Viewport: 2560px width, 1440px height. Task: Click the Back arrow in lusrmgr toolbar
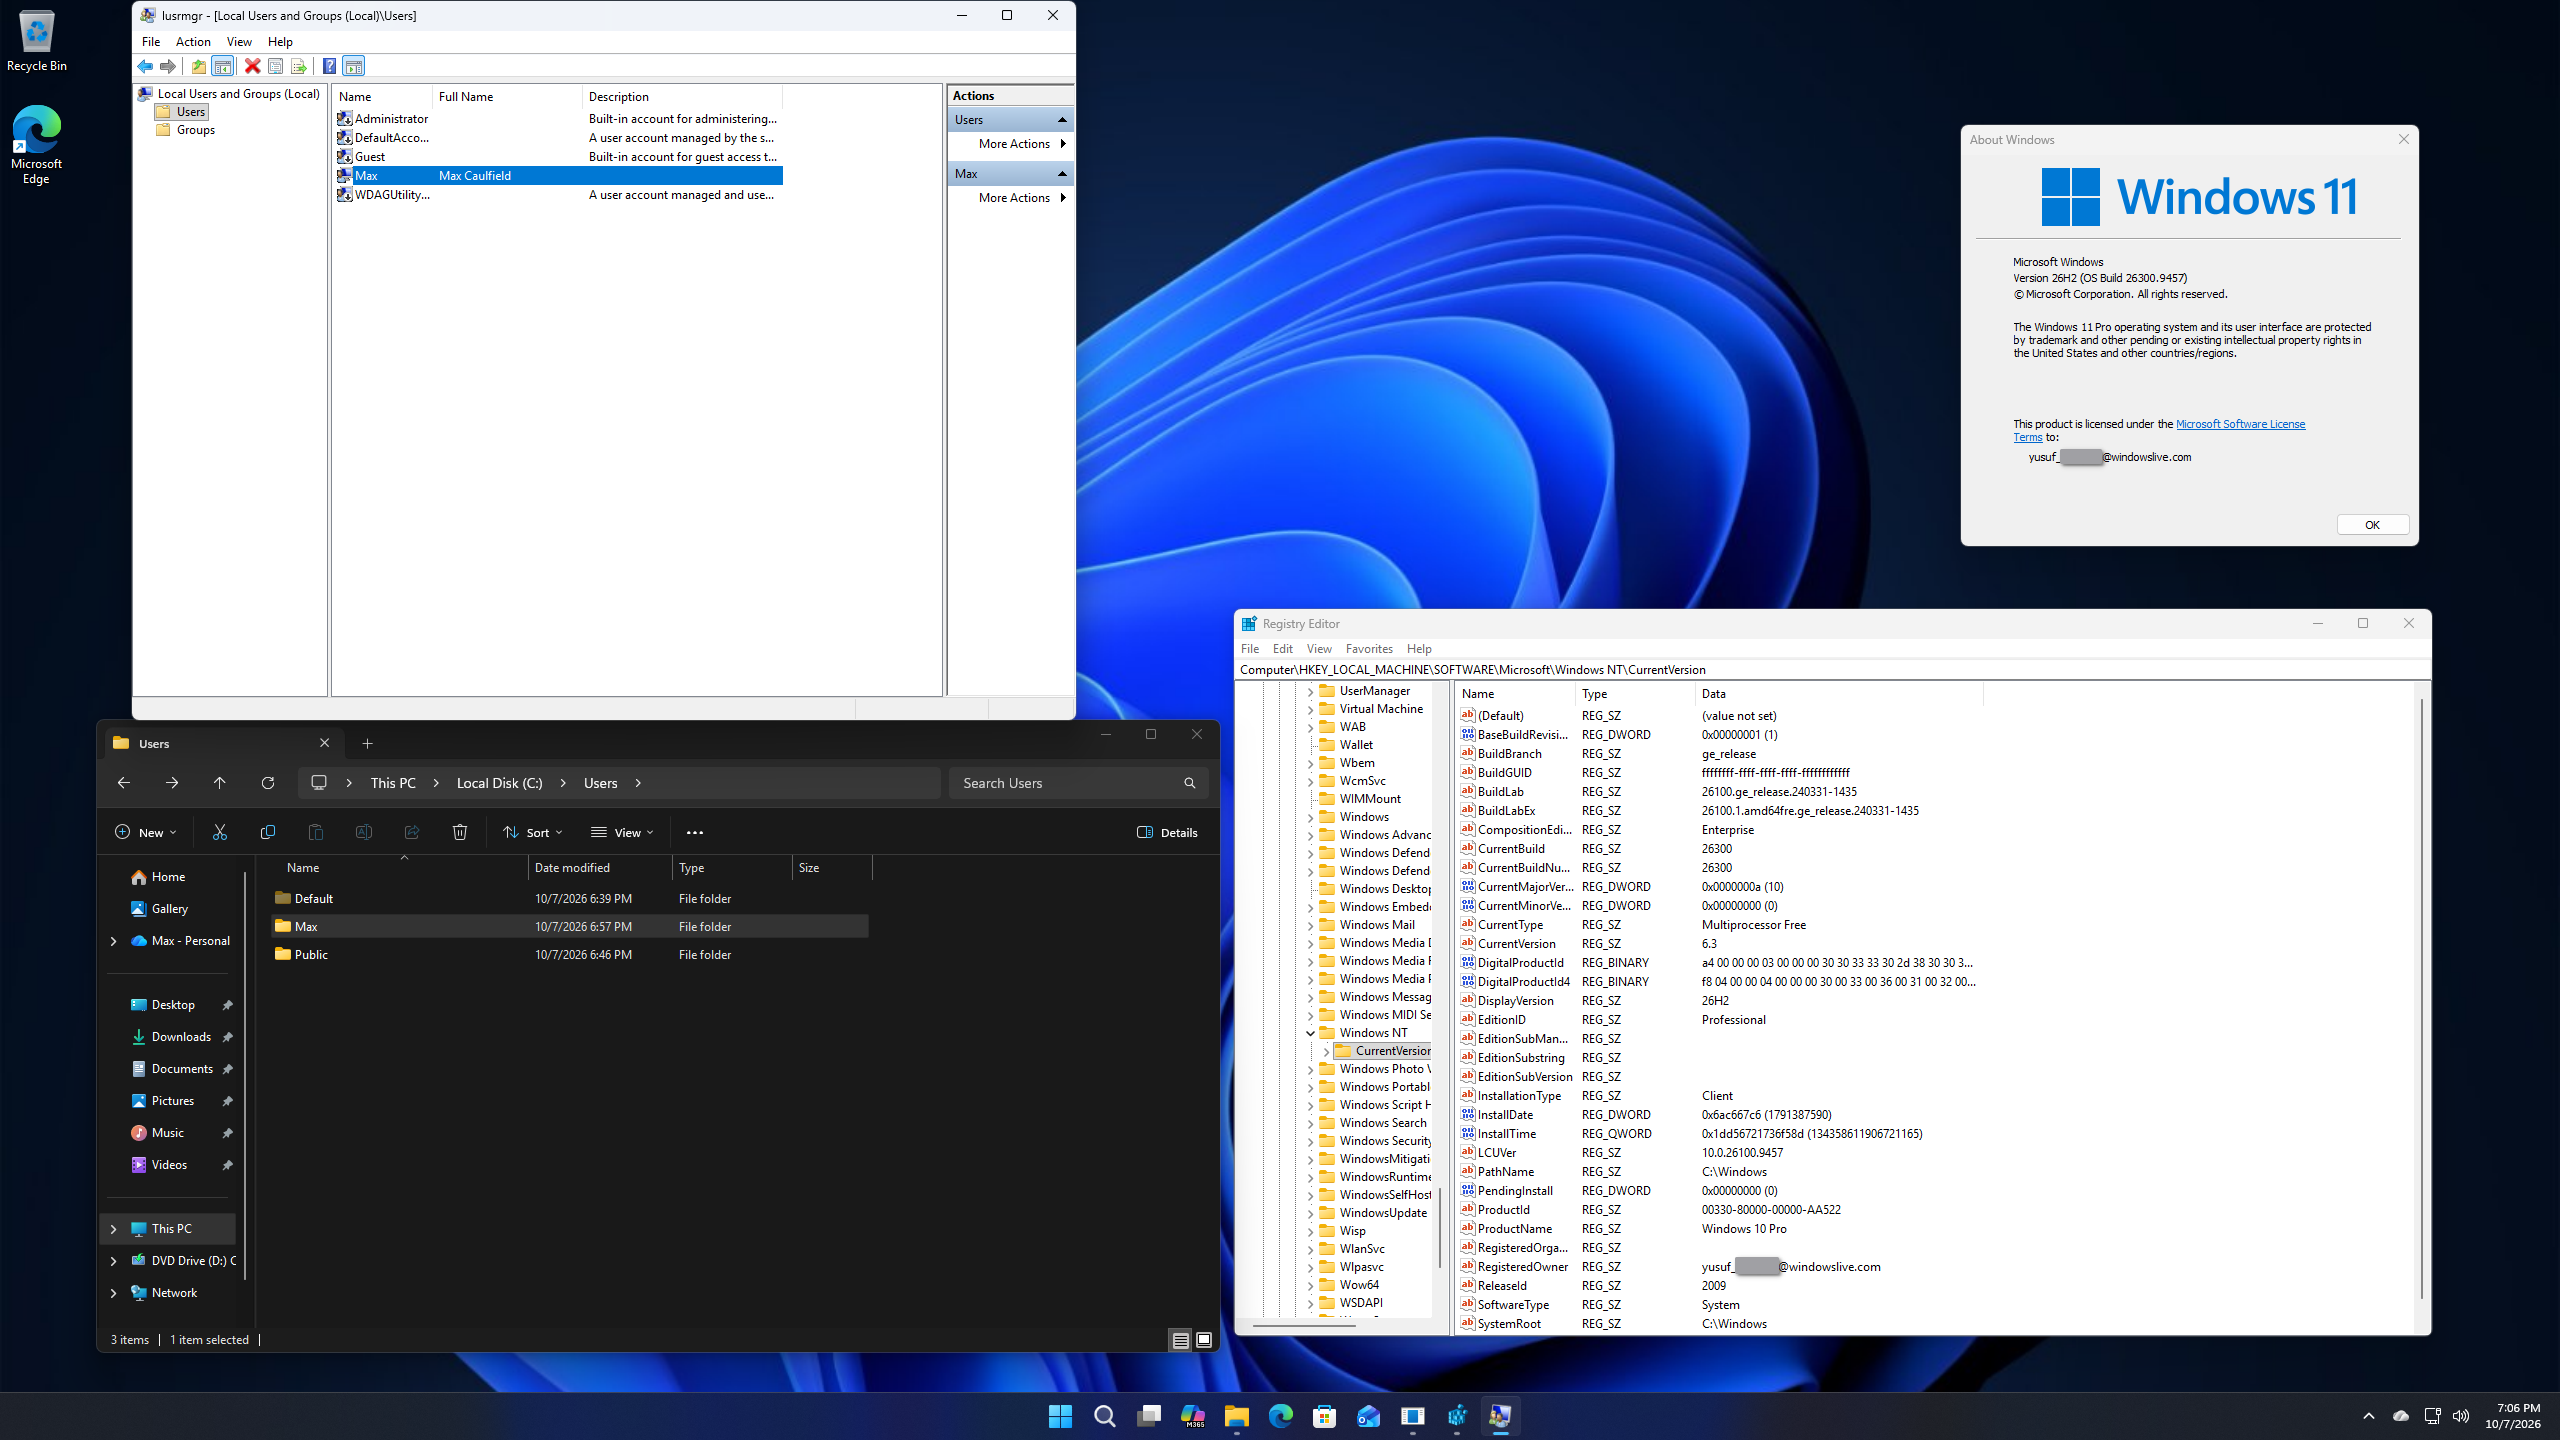(146, 66)
